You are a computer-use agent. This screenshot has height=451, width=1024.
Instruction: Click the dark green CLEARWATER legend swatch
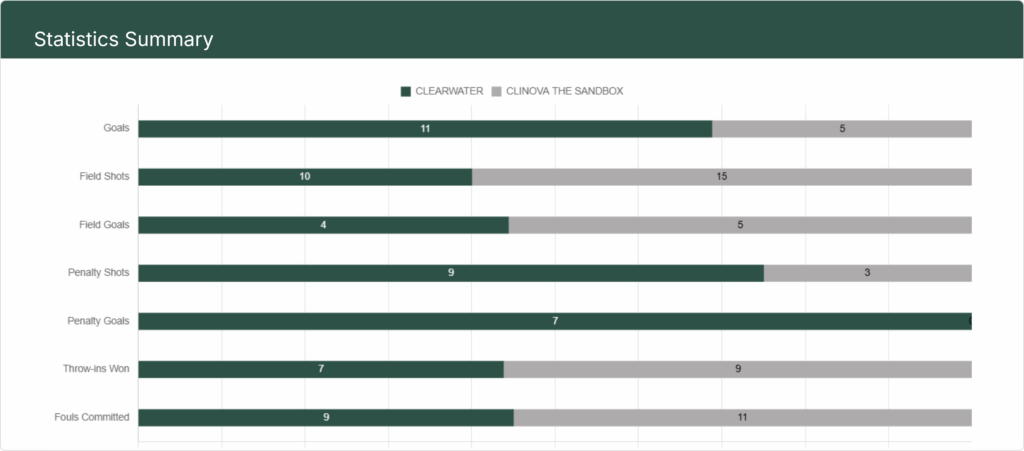[x=406, y=91]
